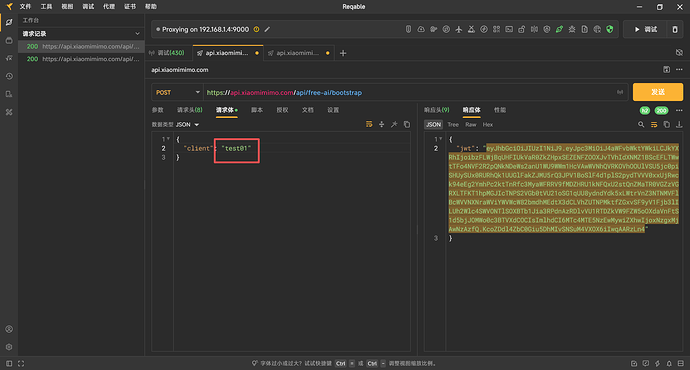Toggle the word wrap icon in the response toolbar
690x370 pixels.
click(654, 125)
